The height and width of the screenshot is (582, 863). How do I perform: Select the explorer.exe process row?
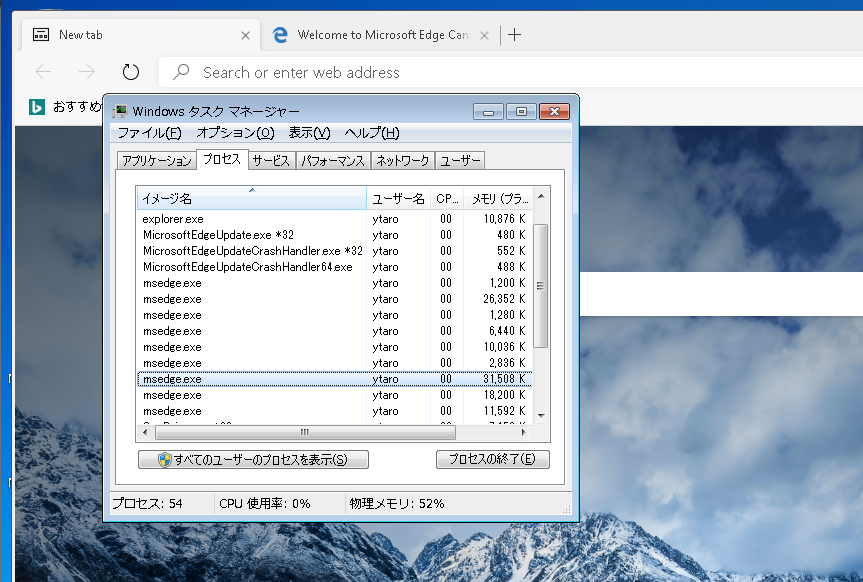pos(334,219)
